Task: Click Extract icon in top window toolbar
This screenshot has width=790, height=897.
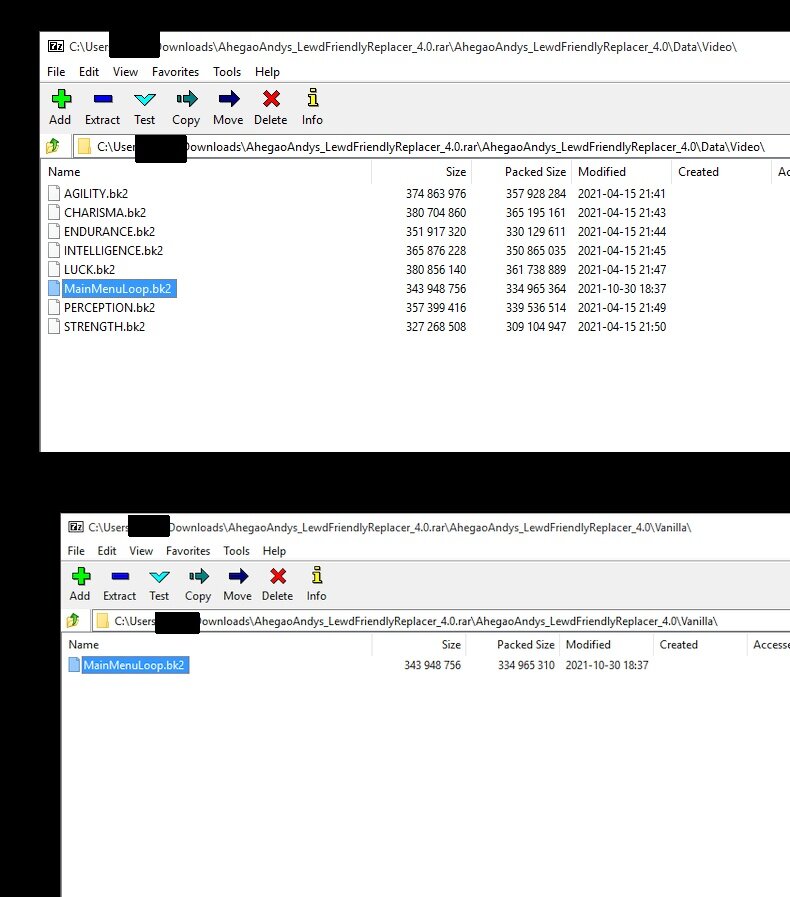Action: click(x=102, y=99)
